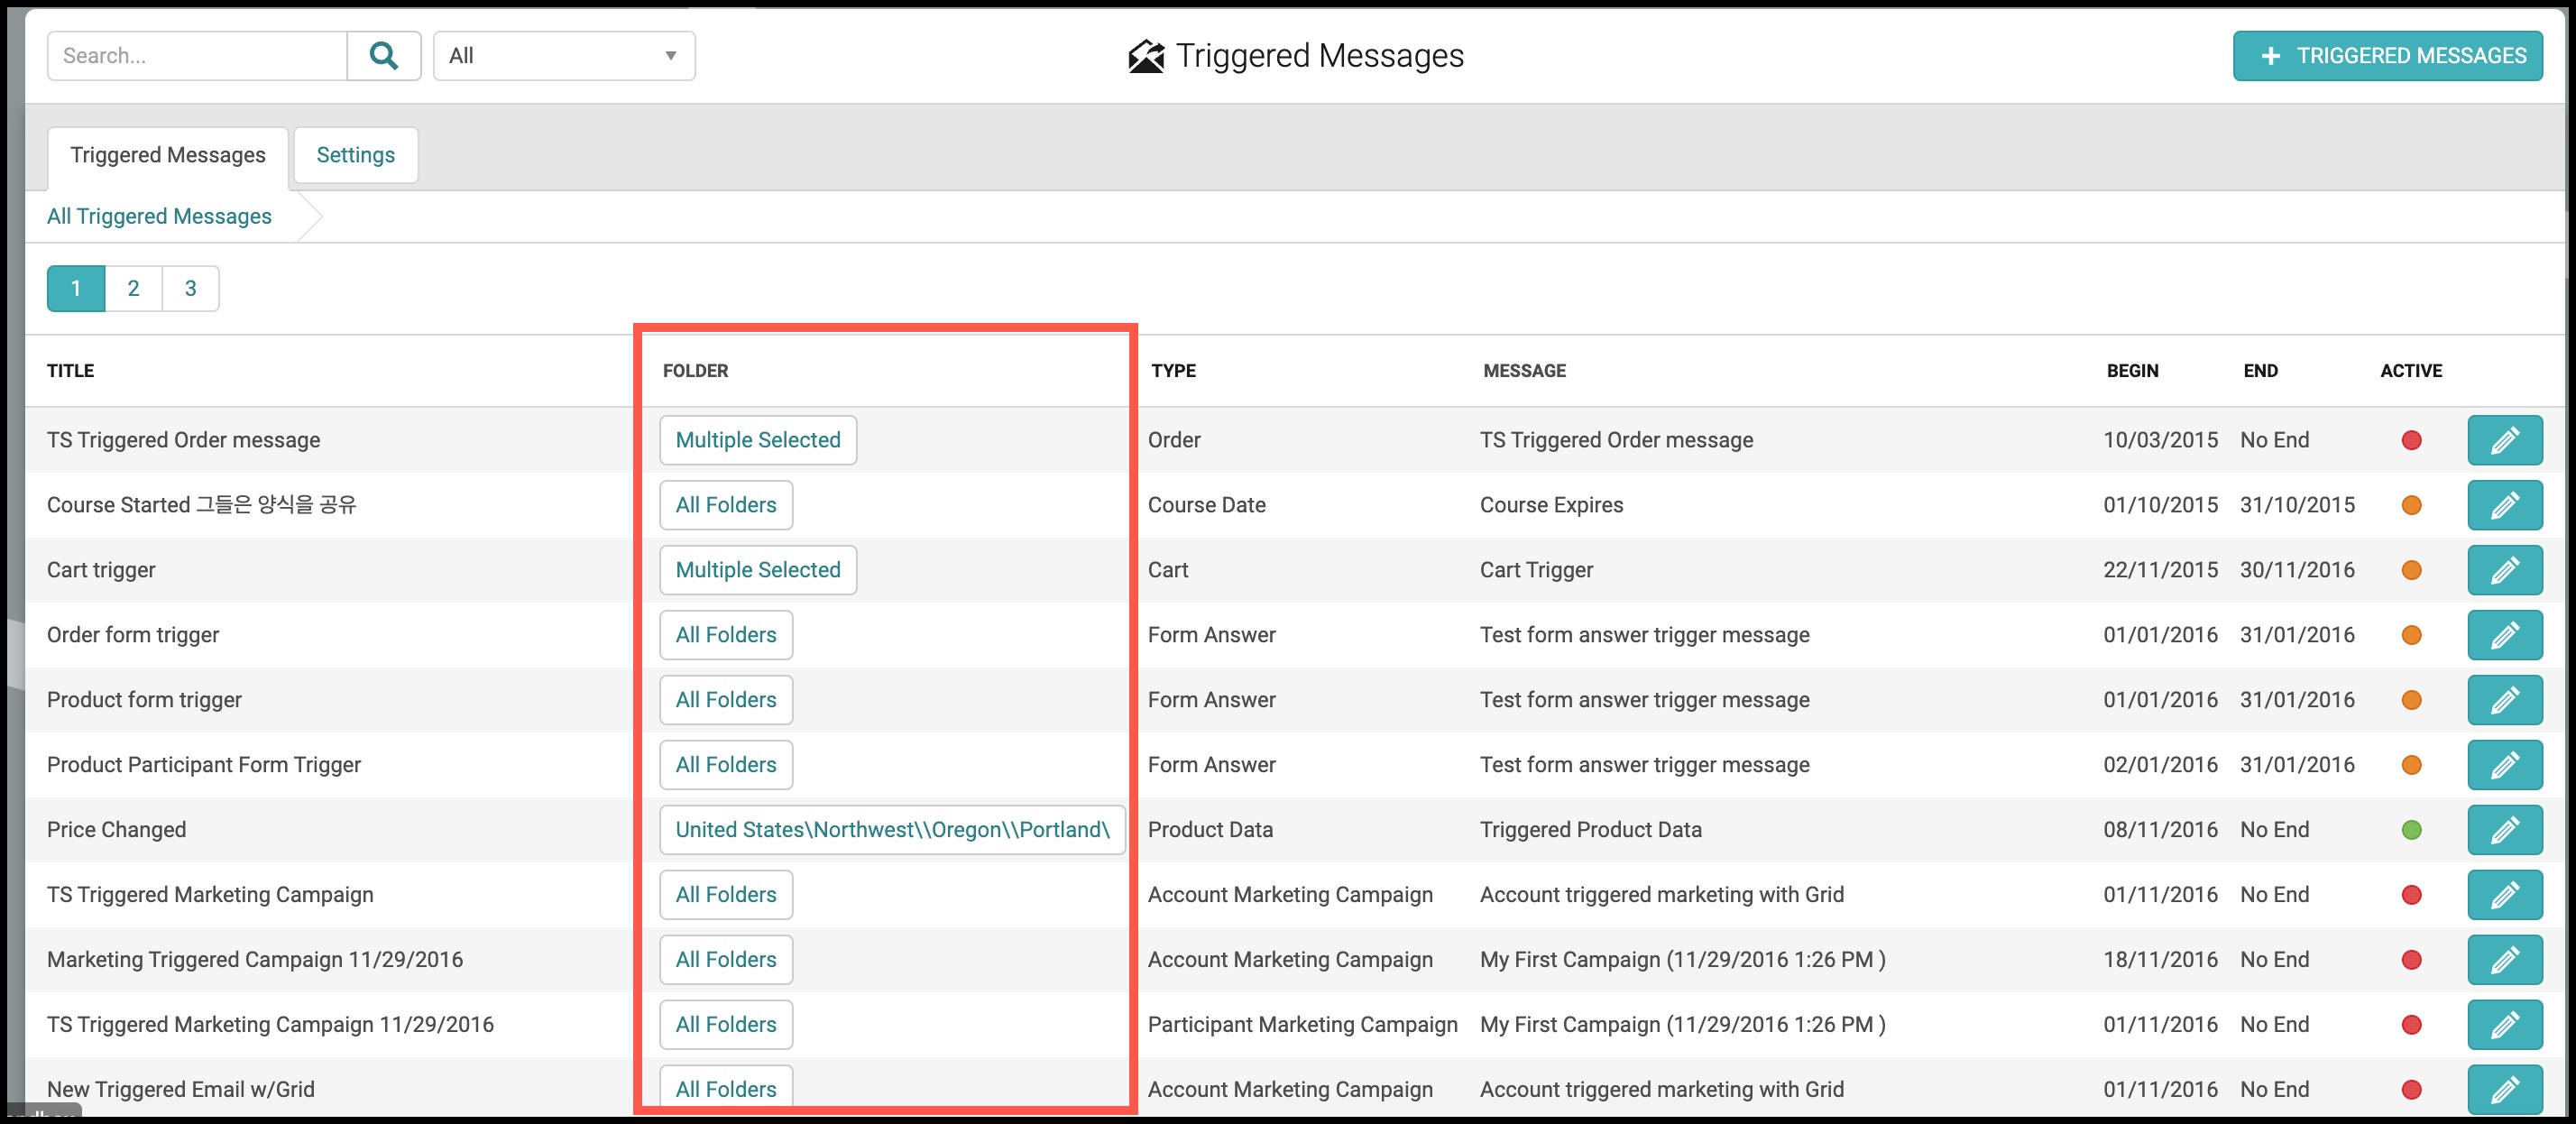The height and width of the screenshot is (1124, 2576).
Task: Open All Folders for TS Triggered Marketing Campaign
Action: click(726, 895)
